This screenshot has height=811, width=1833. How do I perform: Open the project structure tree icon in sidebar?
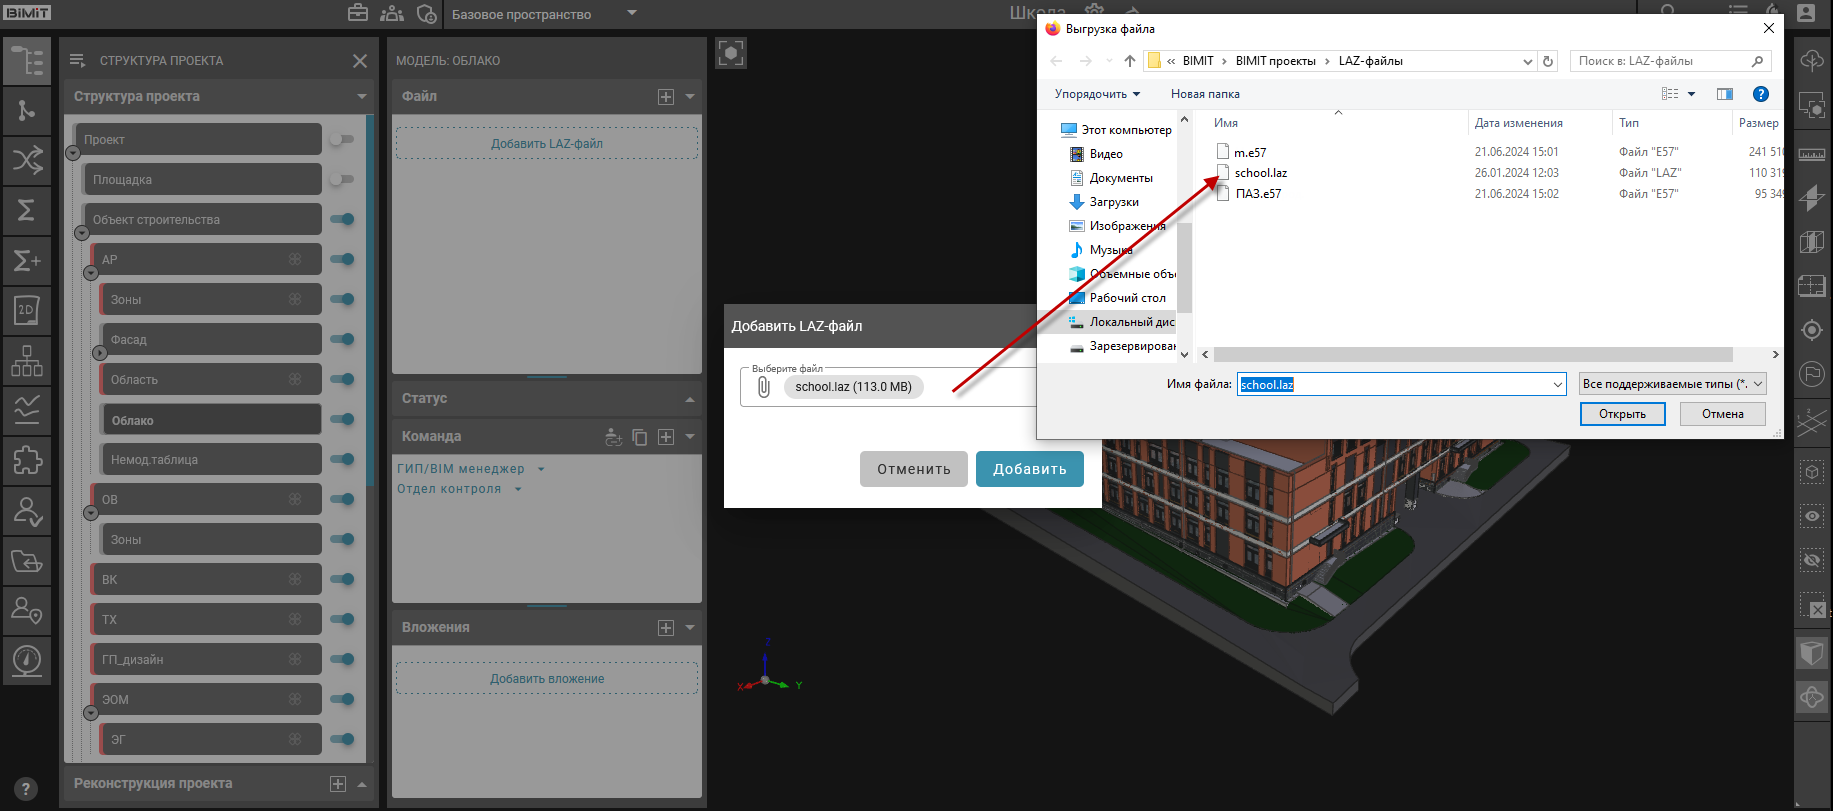tap(27, 61)
